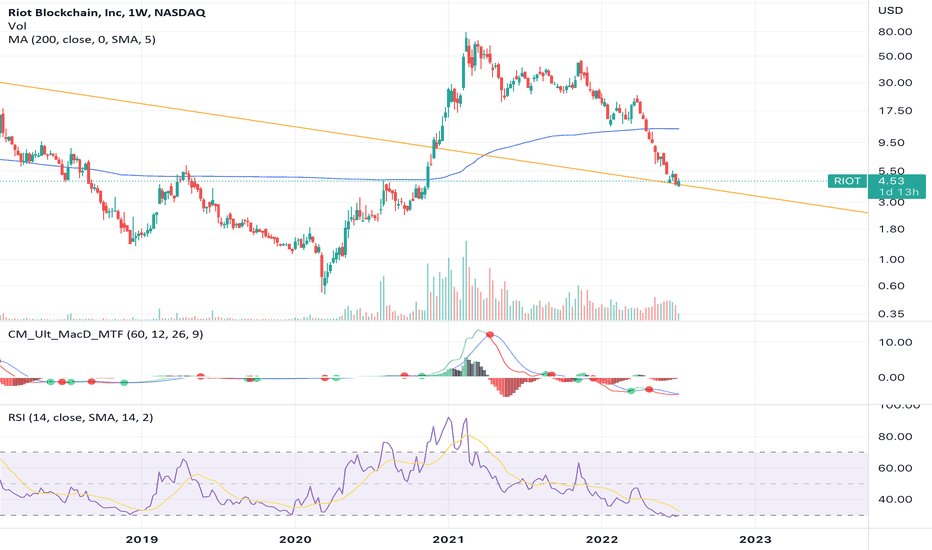Screen dimensions: 932x550
Task: Click the 1.00 price axis label
Action: click(892, 260)
